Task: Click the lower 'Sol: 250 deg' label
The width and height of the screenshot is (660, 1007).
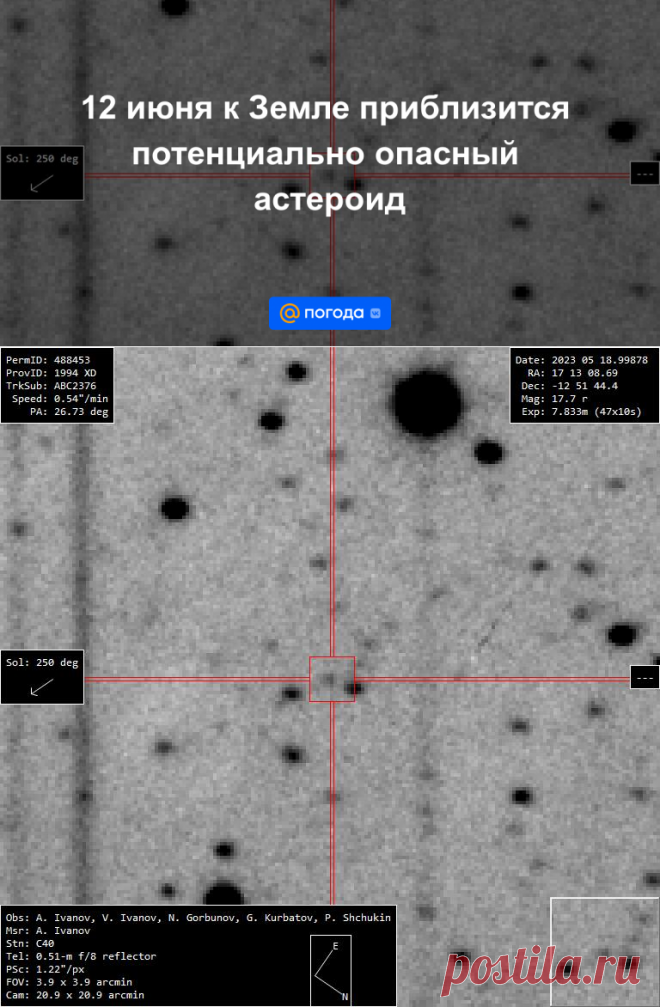Action: [41, 662]
